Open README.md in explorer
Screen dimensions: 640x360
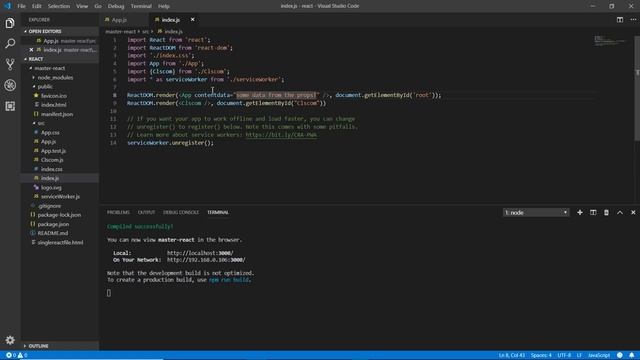point(53,233)
